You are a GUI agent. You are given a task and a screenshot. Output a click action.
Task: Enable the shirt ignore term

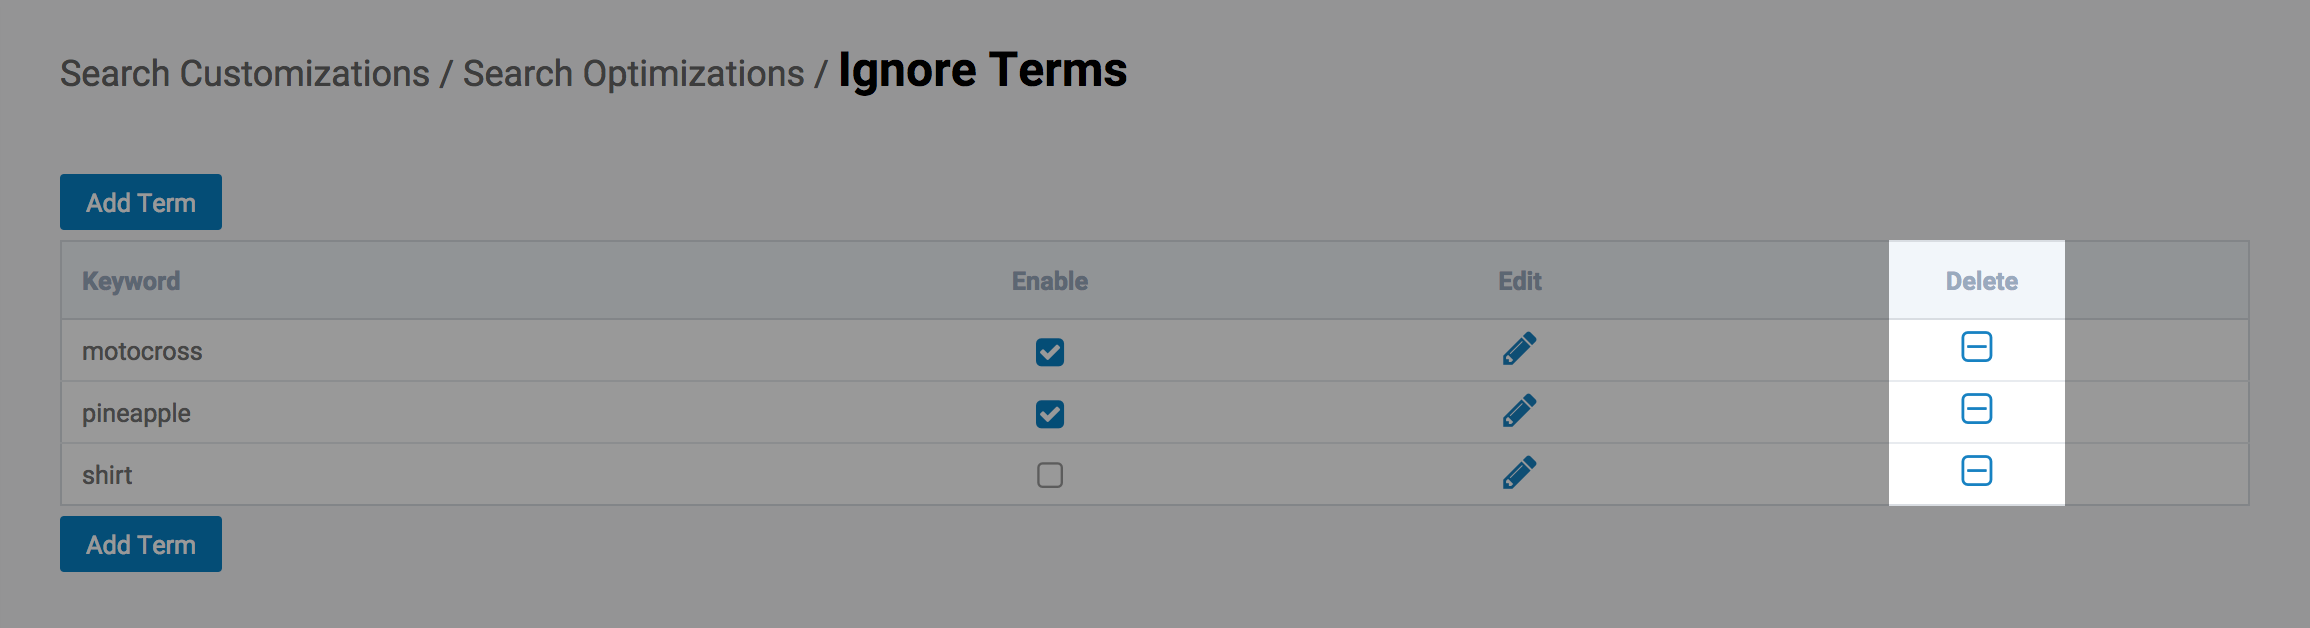coord(1049,475)
